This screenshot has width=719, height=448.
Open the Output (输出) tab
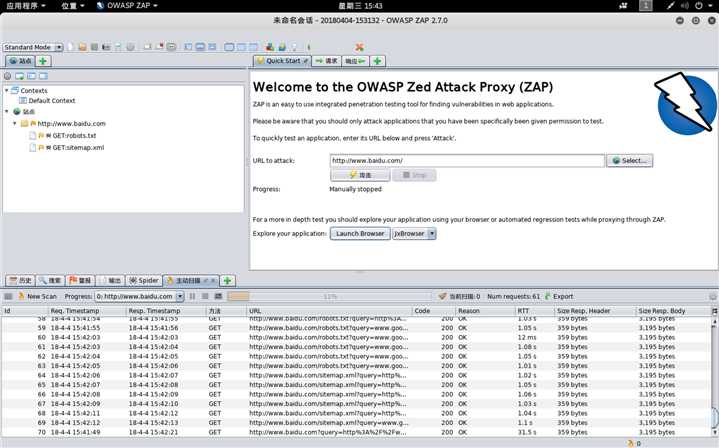point(110,280)
